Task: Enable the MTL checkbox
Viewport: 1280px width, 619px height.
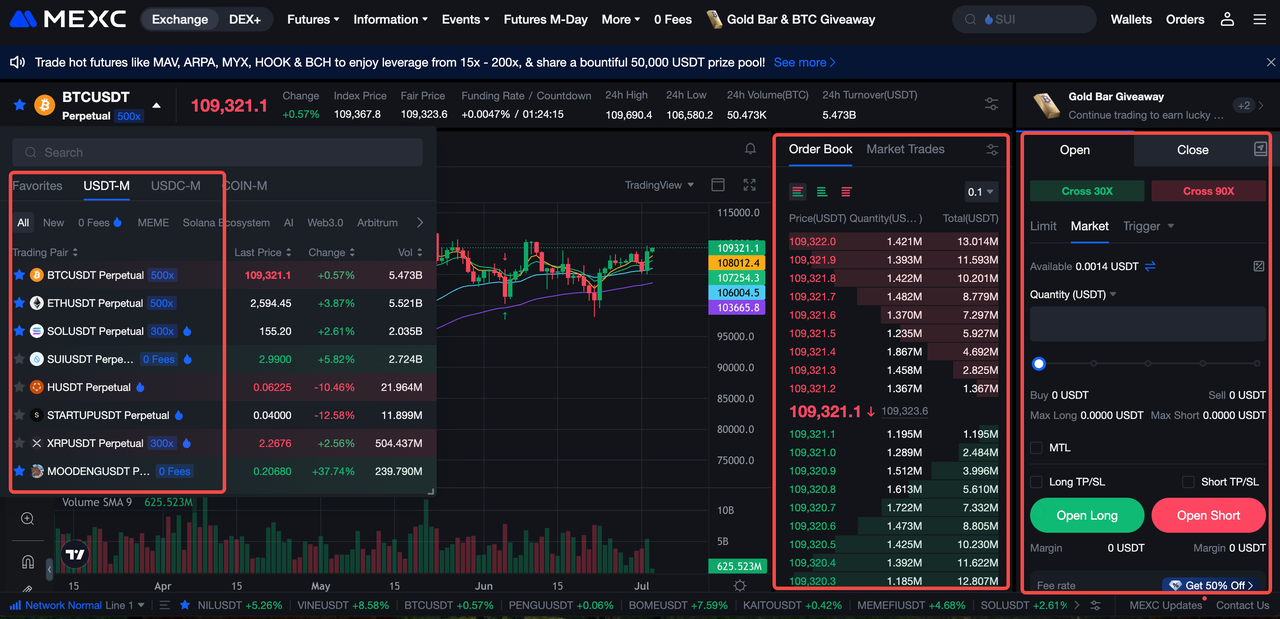Action: pos(1037,448)
